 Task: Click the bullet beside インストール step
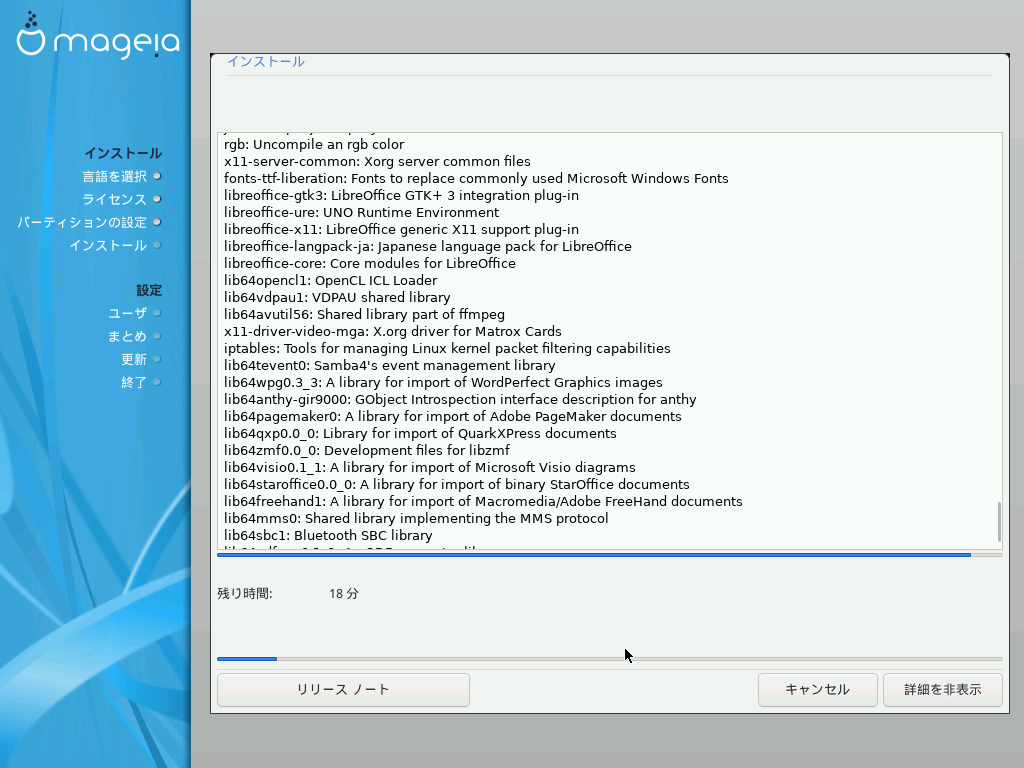tap(157, 245)
